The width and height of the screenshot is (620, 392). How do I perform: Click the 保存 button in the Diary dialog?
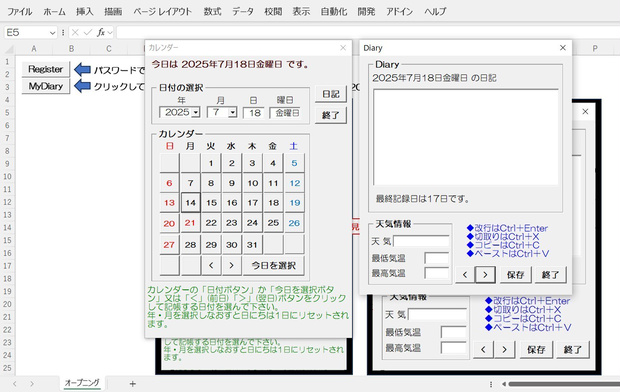516,275
